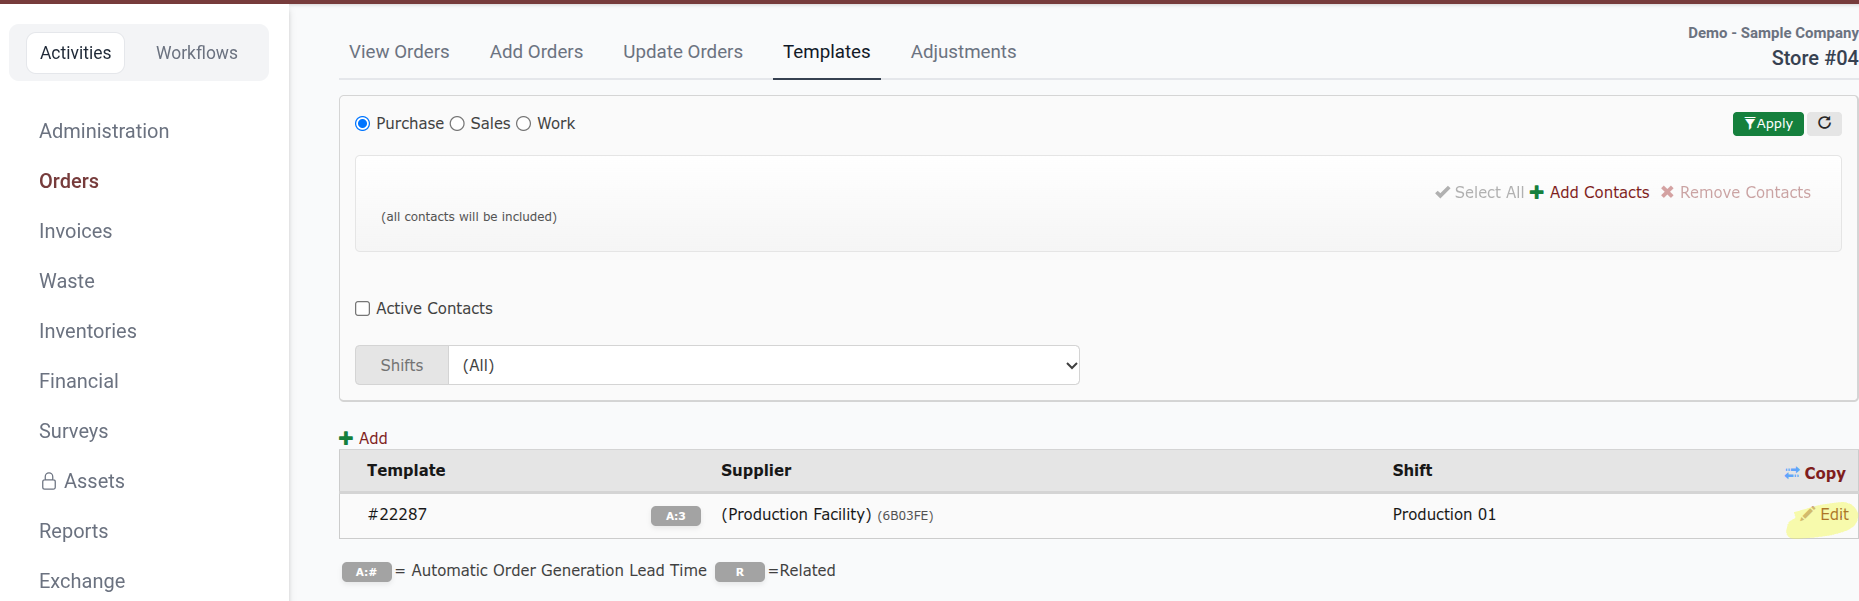Open Inventories in the sidebar
This screenshot has height=601, width=1859.
point(88,331)
